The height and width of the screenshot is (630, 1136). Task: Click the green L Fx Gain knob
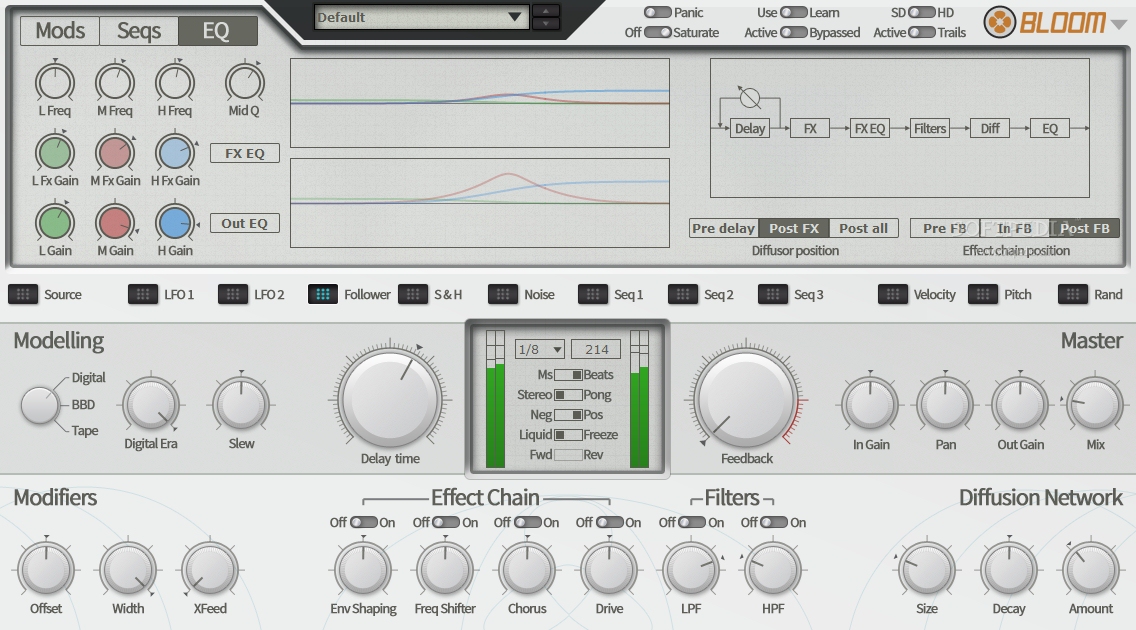(55, 153)
